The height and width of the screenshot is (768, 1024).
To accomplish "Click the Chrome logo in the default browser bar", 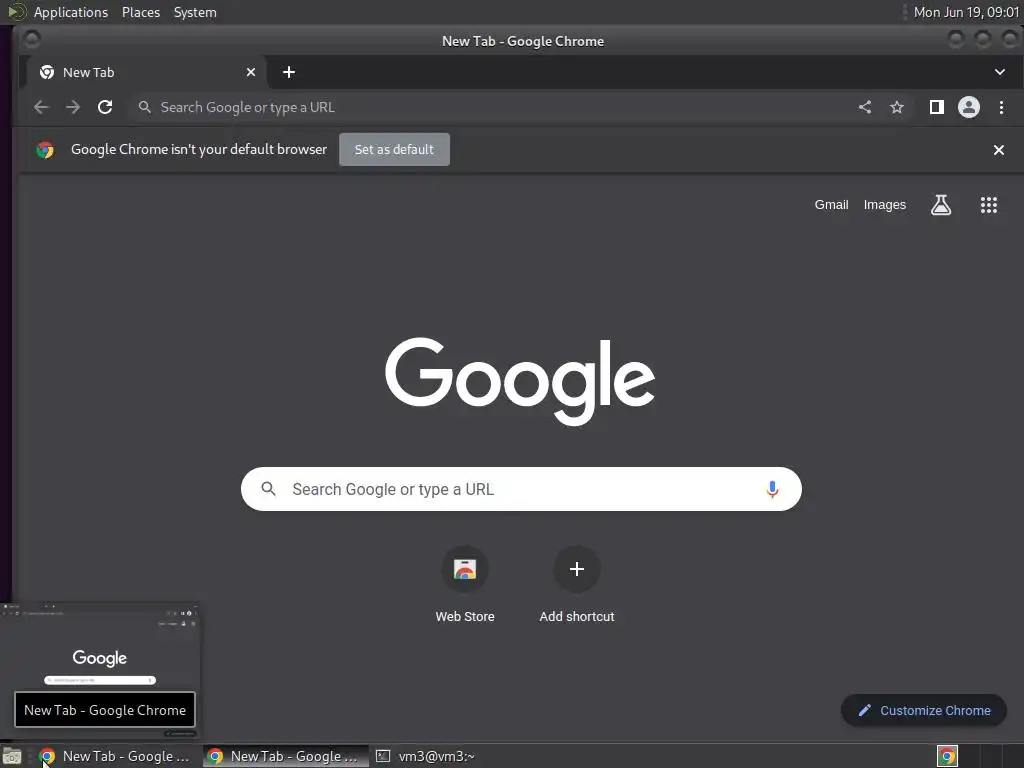I will (45, 150).
